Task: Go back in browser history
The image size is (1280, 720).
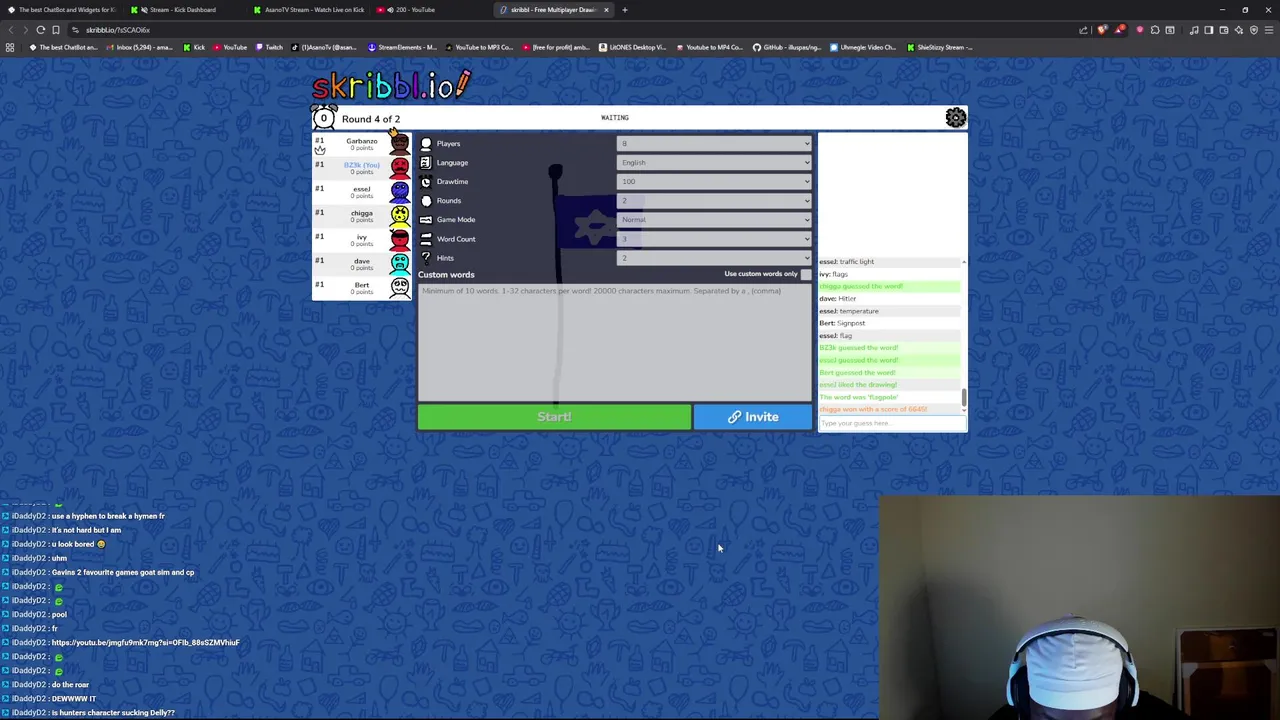Action: click(11, 30)
